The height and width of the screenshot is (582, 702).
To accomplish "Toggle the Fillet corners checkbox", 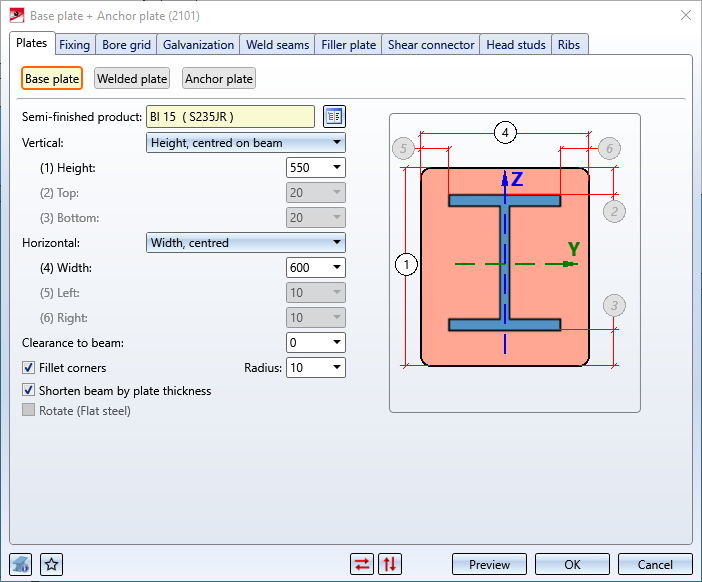I will [29, 368].
